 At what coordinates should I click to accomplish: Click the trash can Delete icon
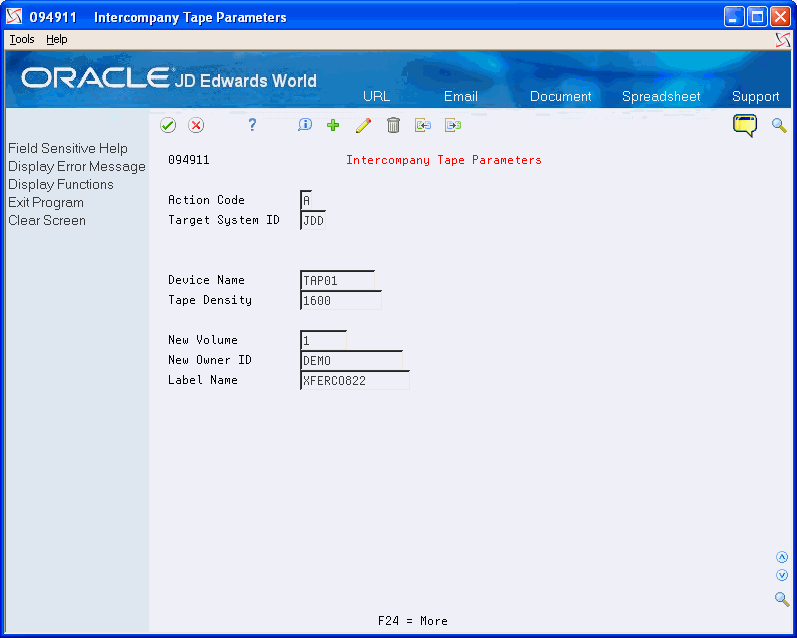(x=393, y=125)
